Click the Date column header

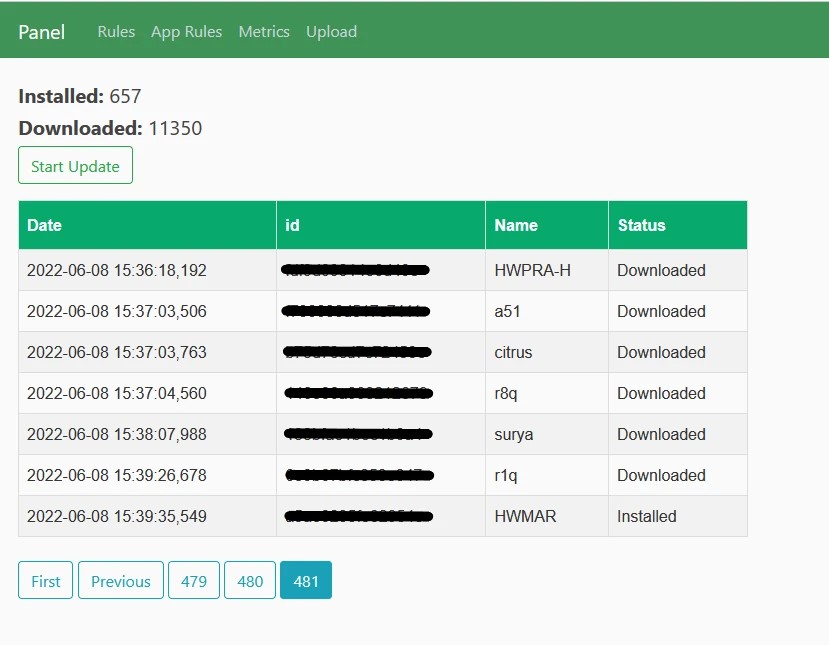[x=45, y=225]
